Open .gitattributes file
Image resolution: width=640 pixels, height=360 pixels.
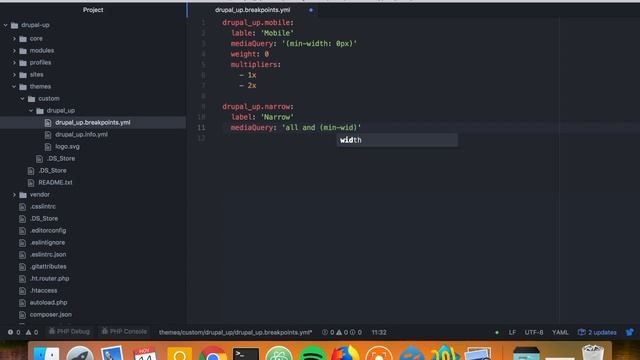pyautogui.click(x=48, y=267)
